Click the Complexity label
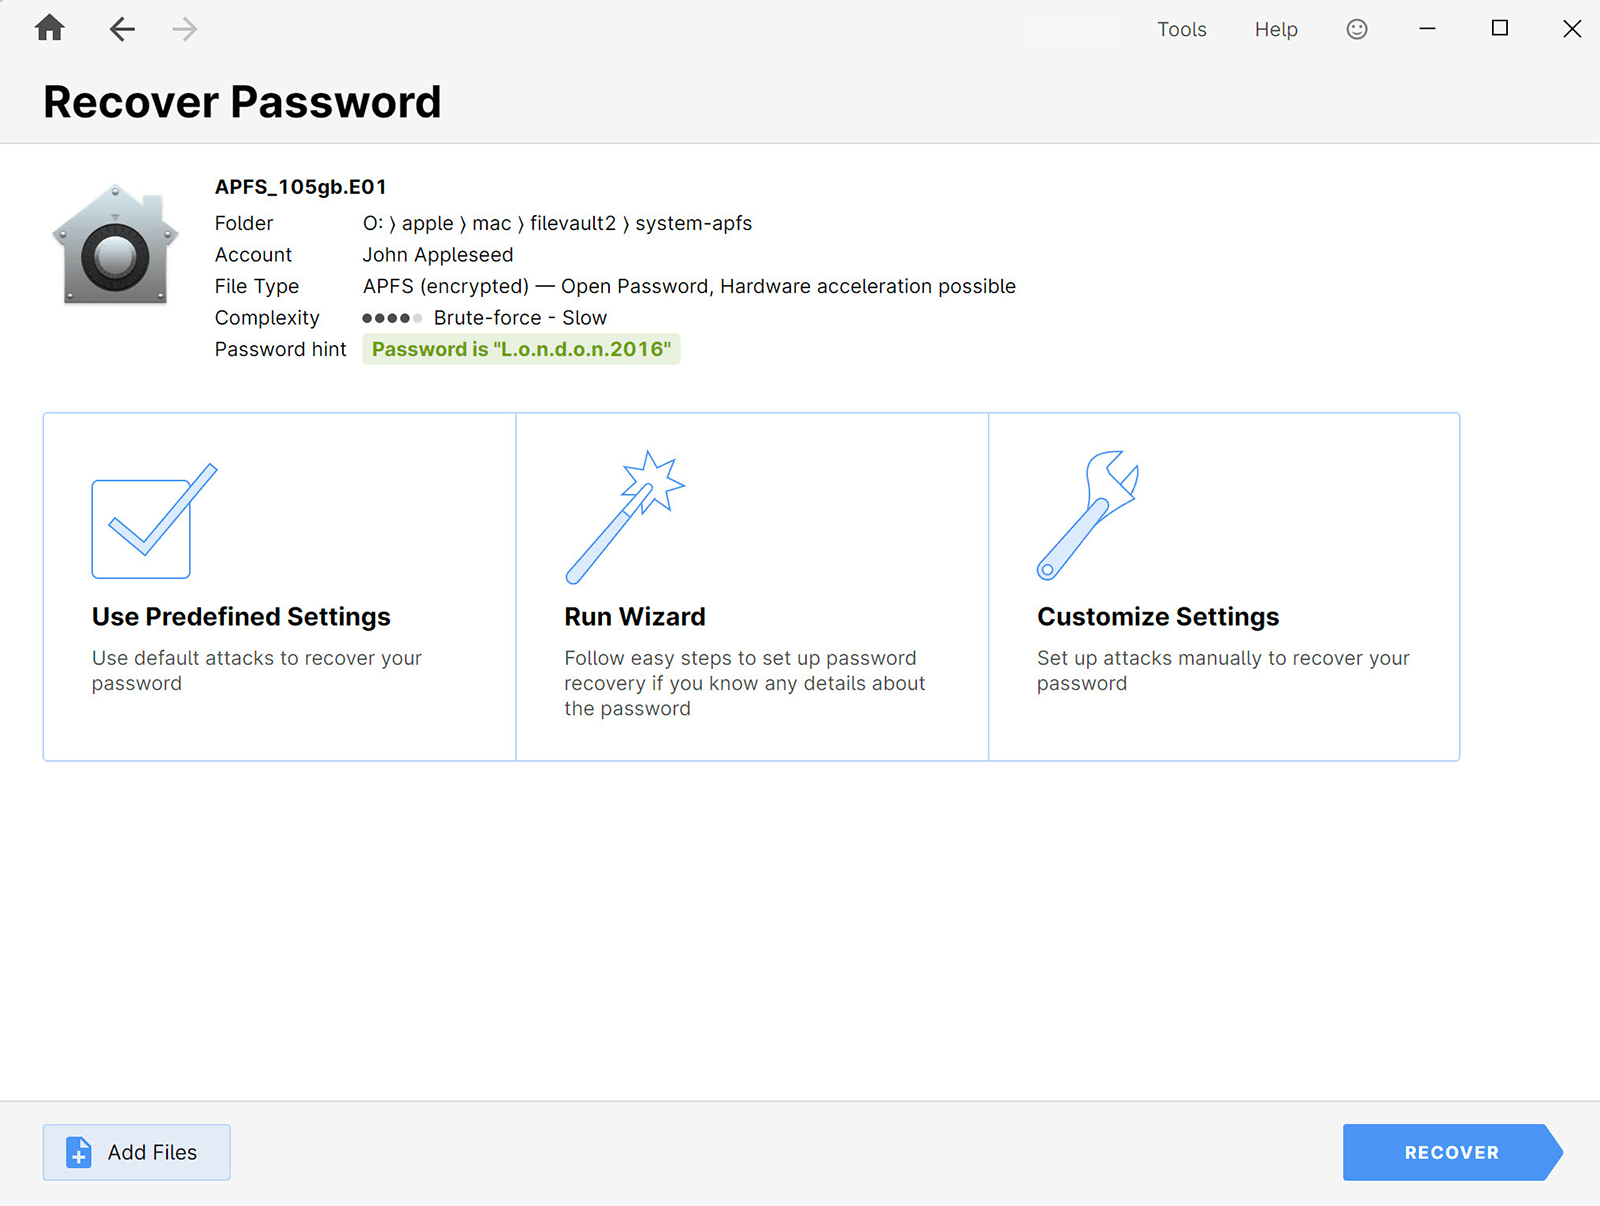Image resolution: width=1600 pixels, height=1206 pixels. [267, 318]
